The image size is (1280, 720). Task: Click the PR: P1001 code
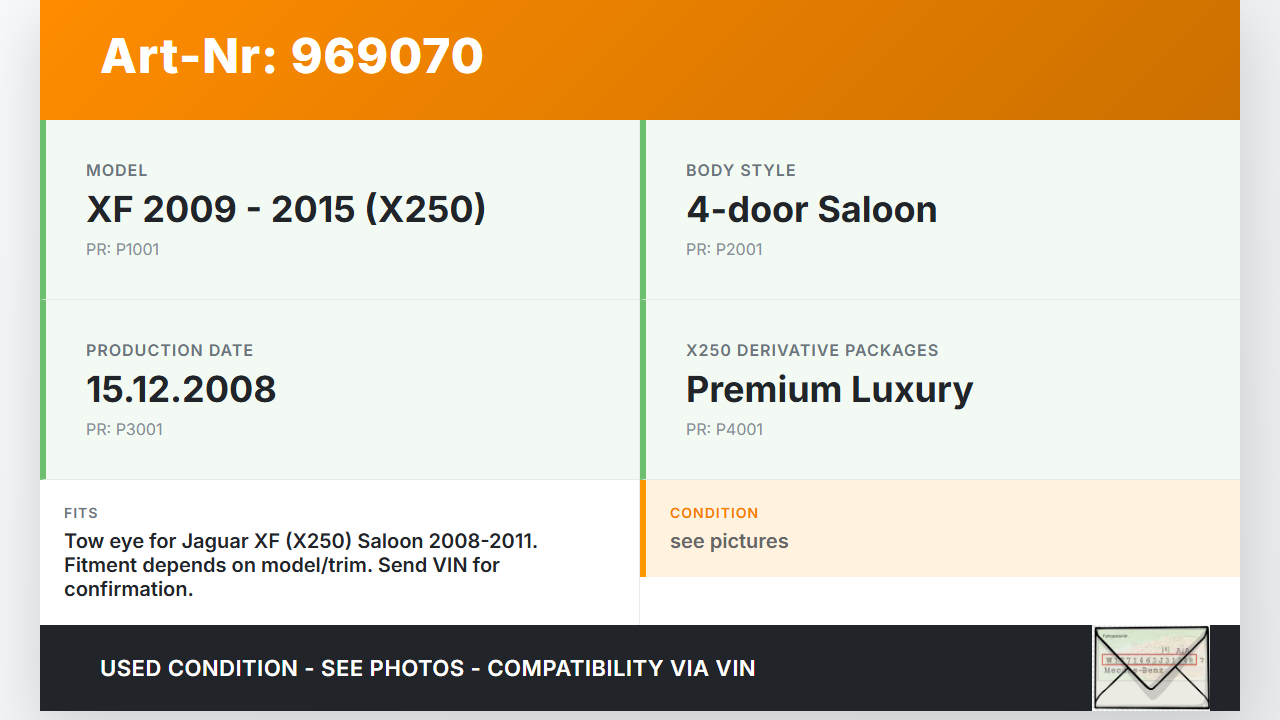pyautogui.click(x=122, y=249)
